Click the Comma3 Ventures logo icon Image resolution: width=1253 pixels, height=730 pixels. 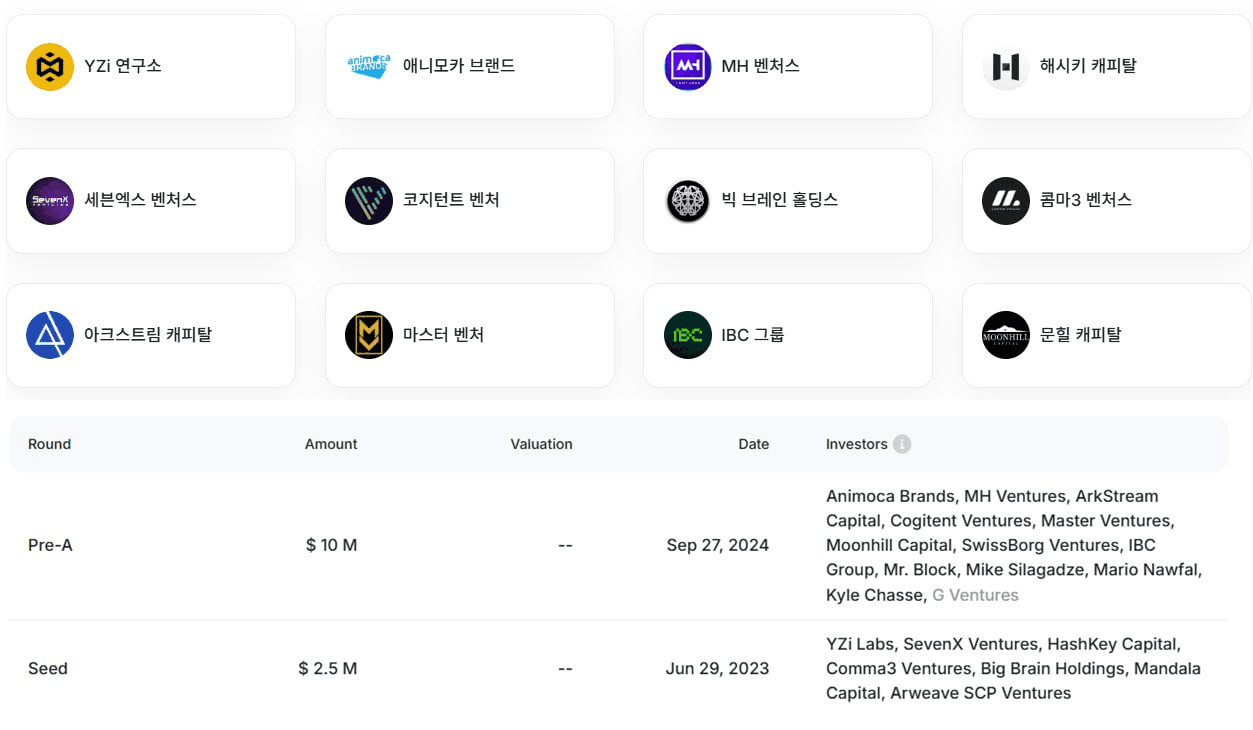coord(1006,201)
